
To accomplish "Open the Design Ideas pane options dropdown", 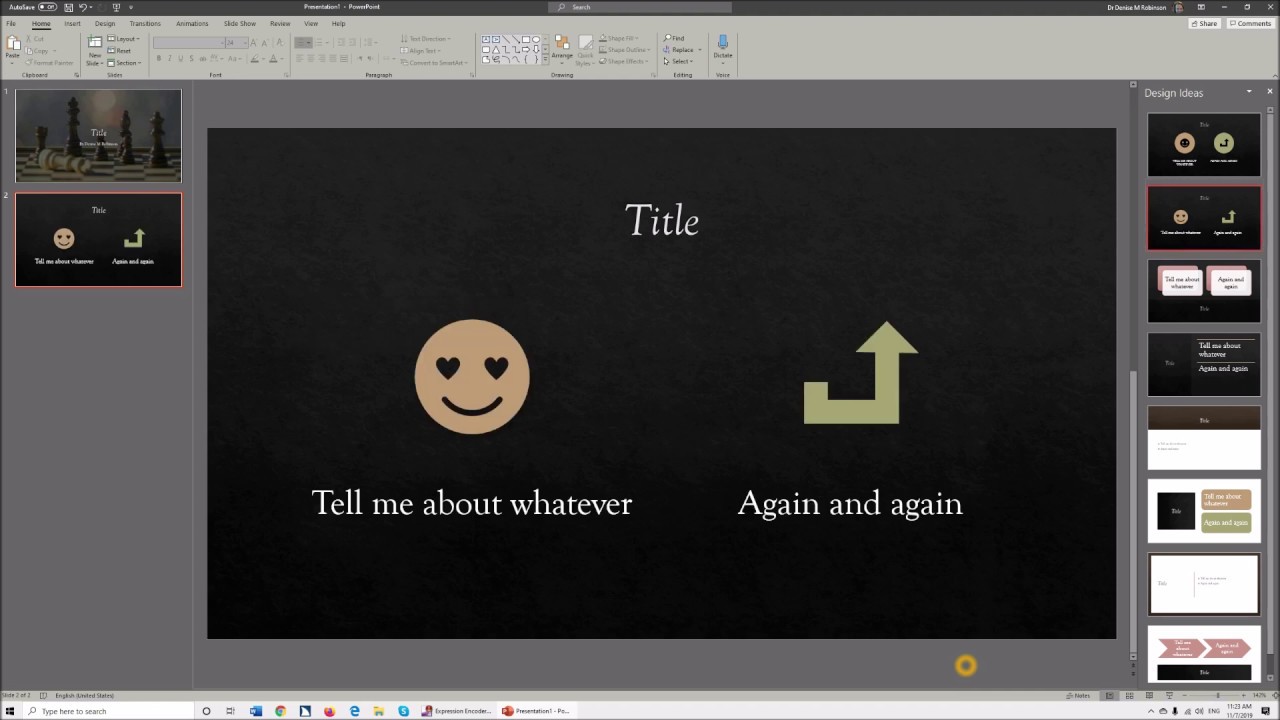I will [1249, 92].
